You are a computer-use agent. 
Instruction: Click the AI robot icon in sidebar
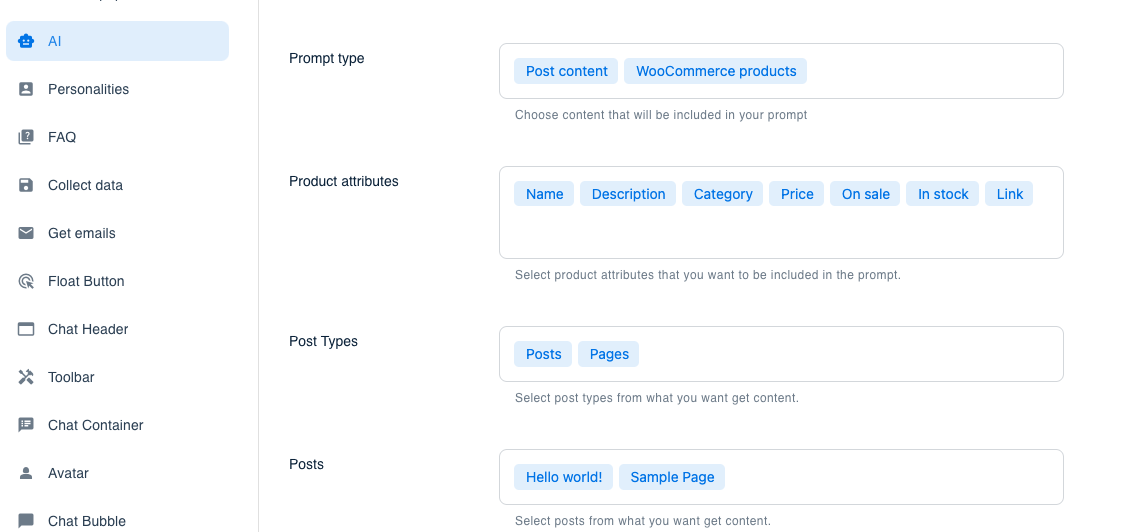pos(27,41)
